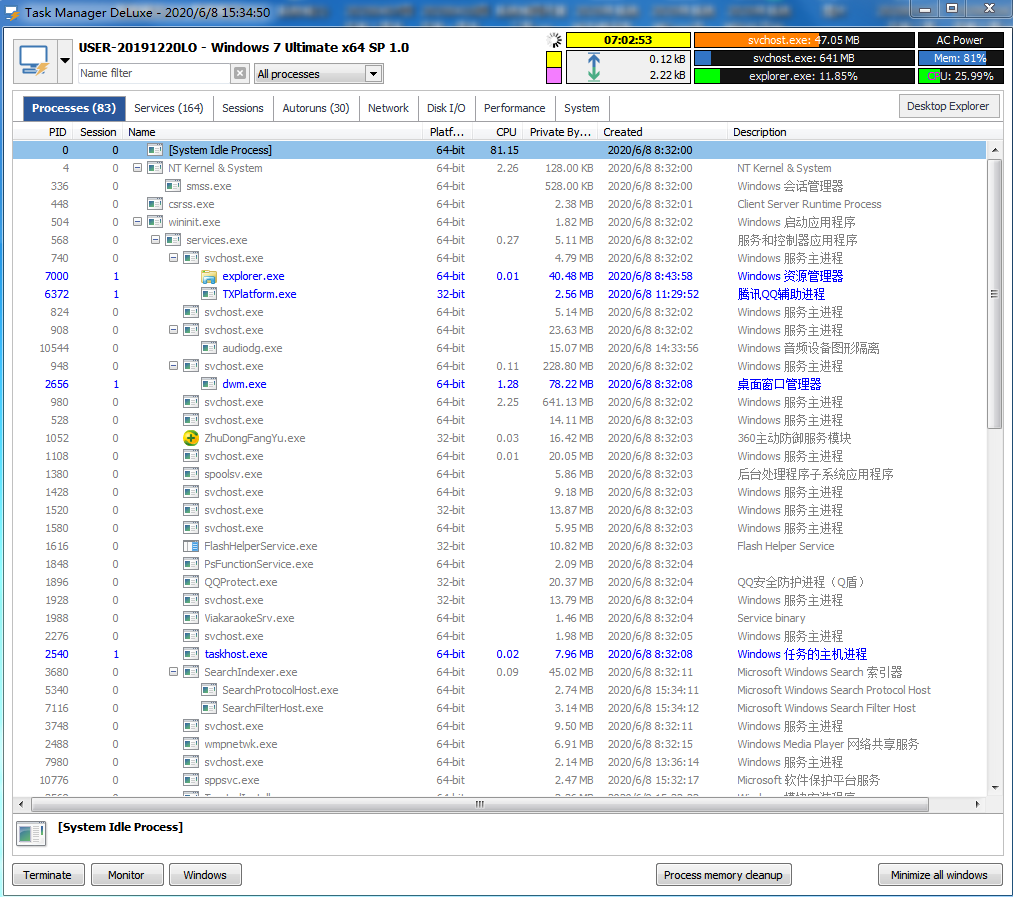Collapse the services.exe tree node
This screenshot has width=1013, height=897.
click(155, 240)
